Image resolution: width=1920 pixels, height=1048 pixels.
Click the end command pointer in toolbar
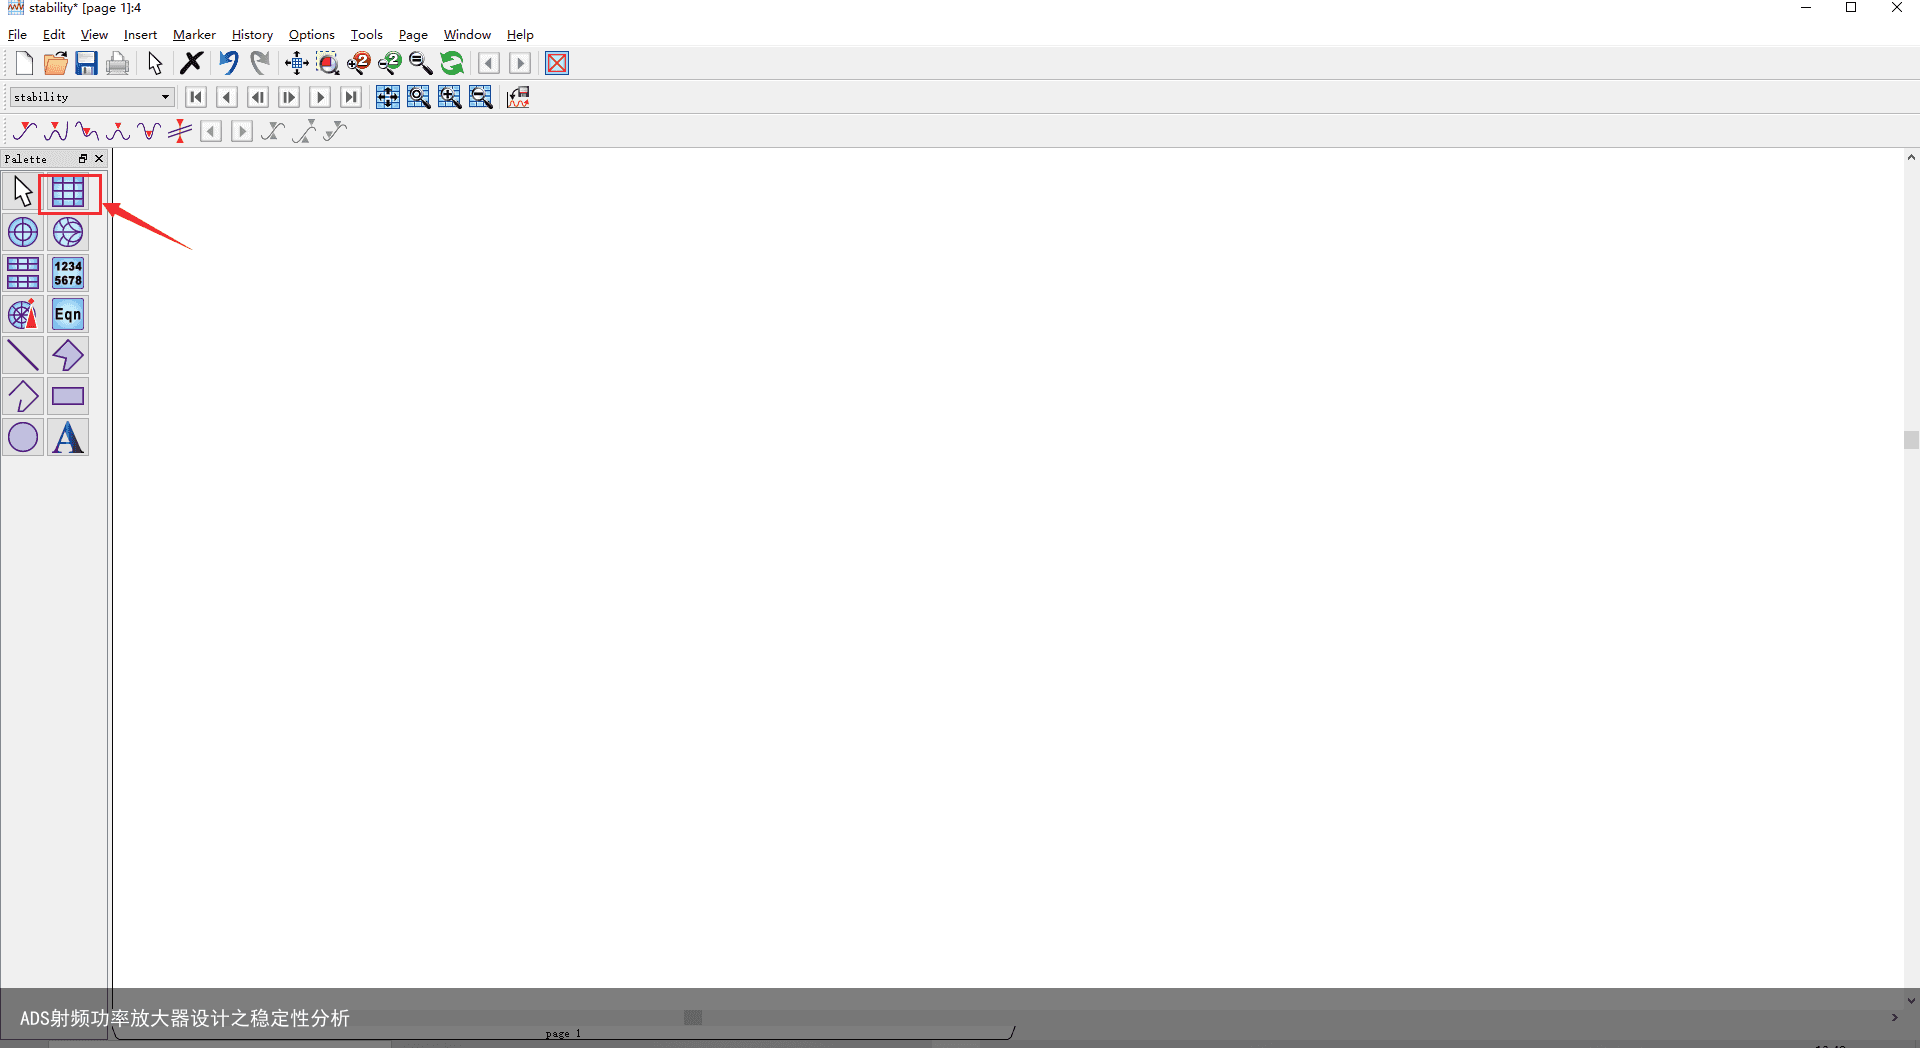point(154,63)
